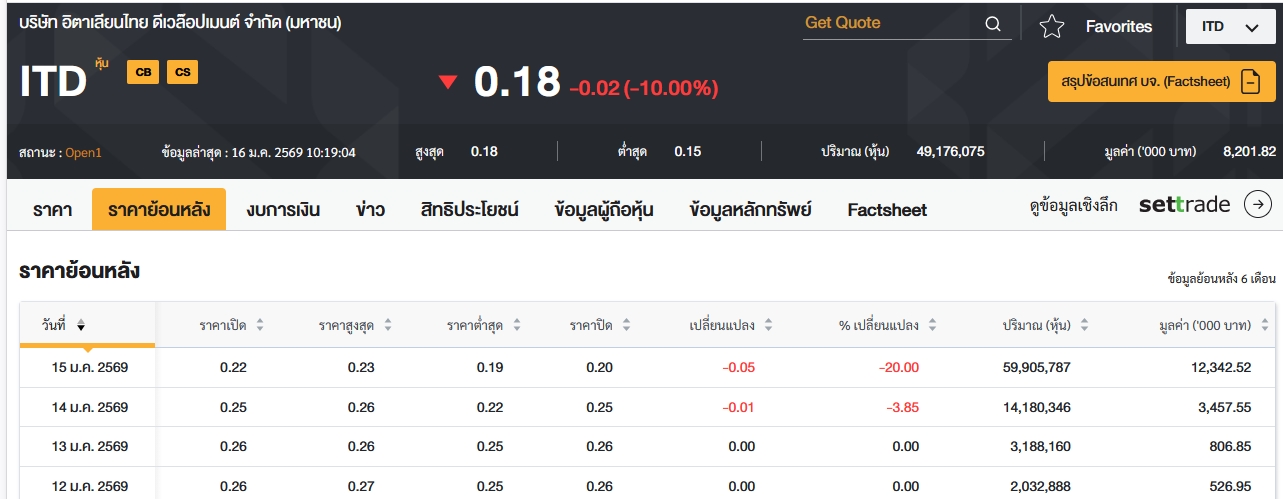
Task: Click volume value 14,180,346
Action: (x=1037, y=407)
